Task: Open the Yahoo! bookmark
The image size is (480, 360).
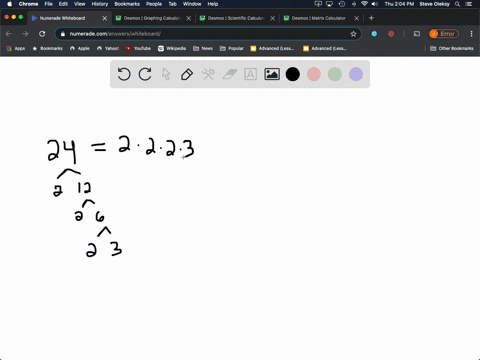Action: click(108, 48)
